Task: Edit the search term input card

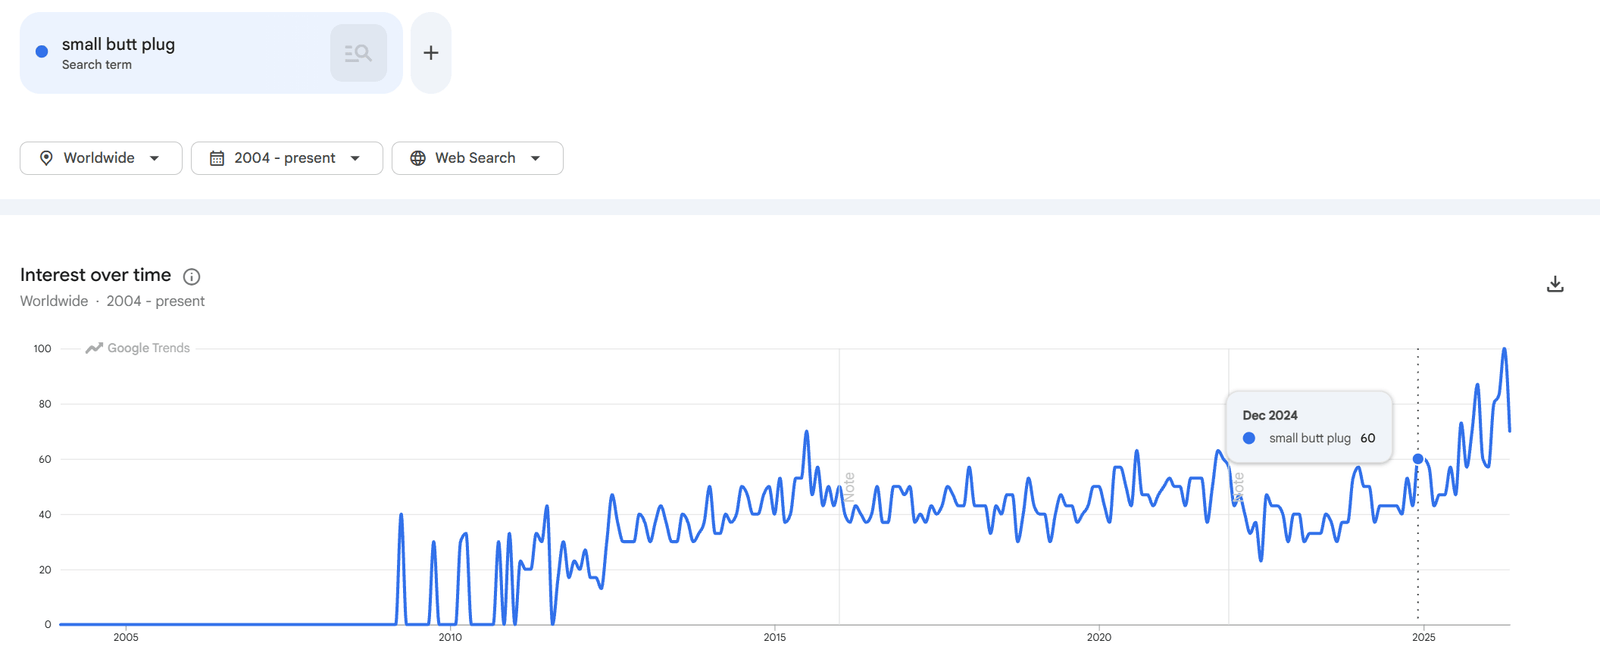Action: point(211,53)
